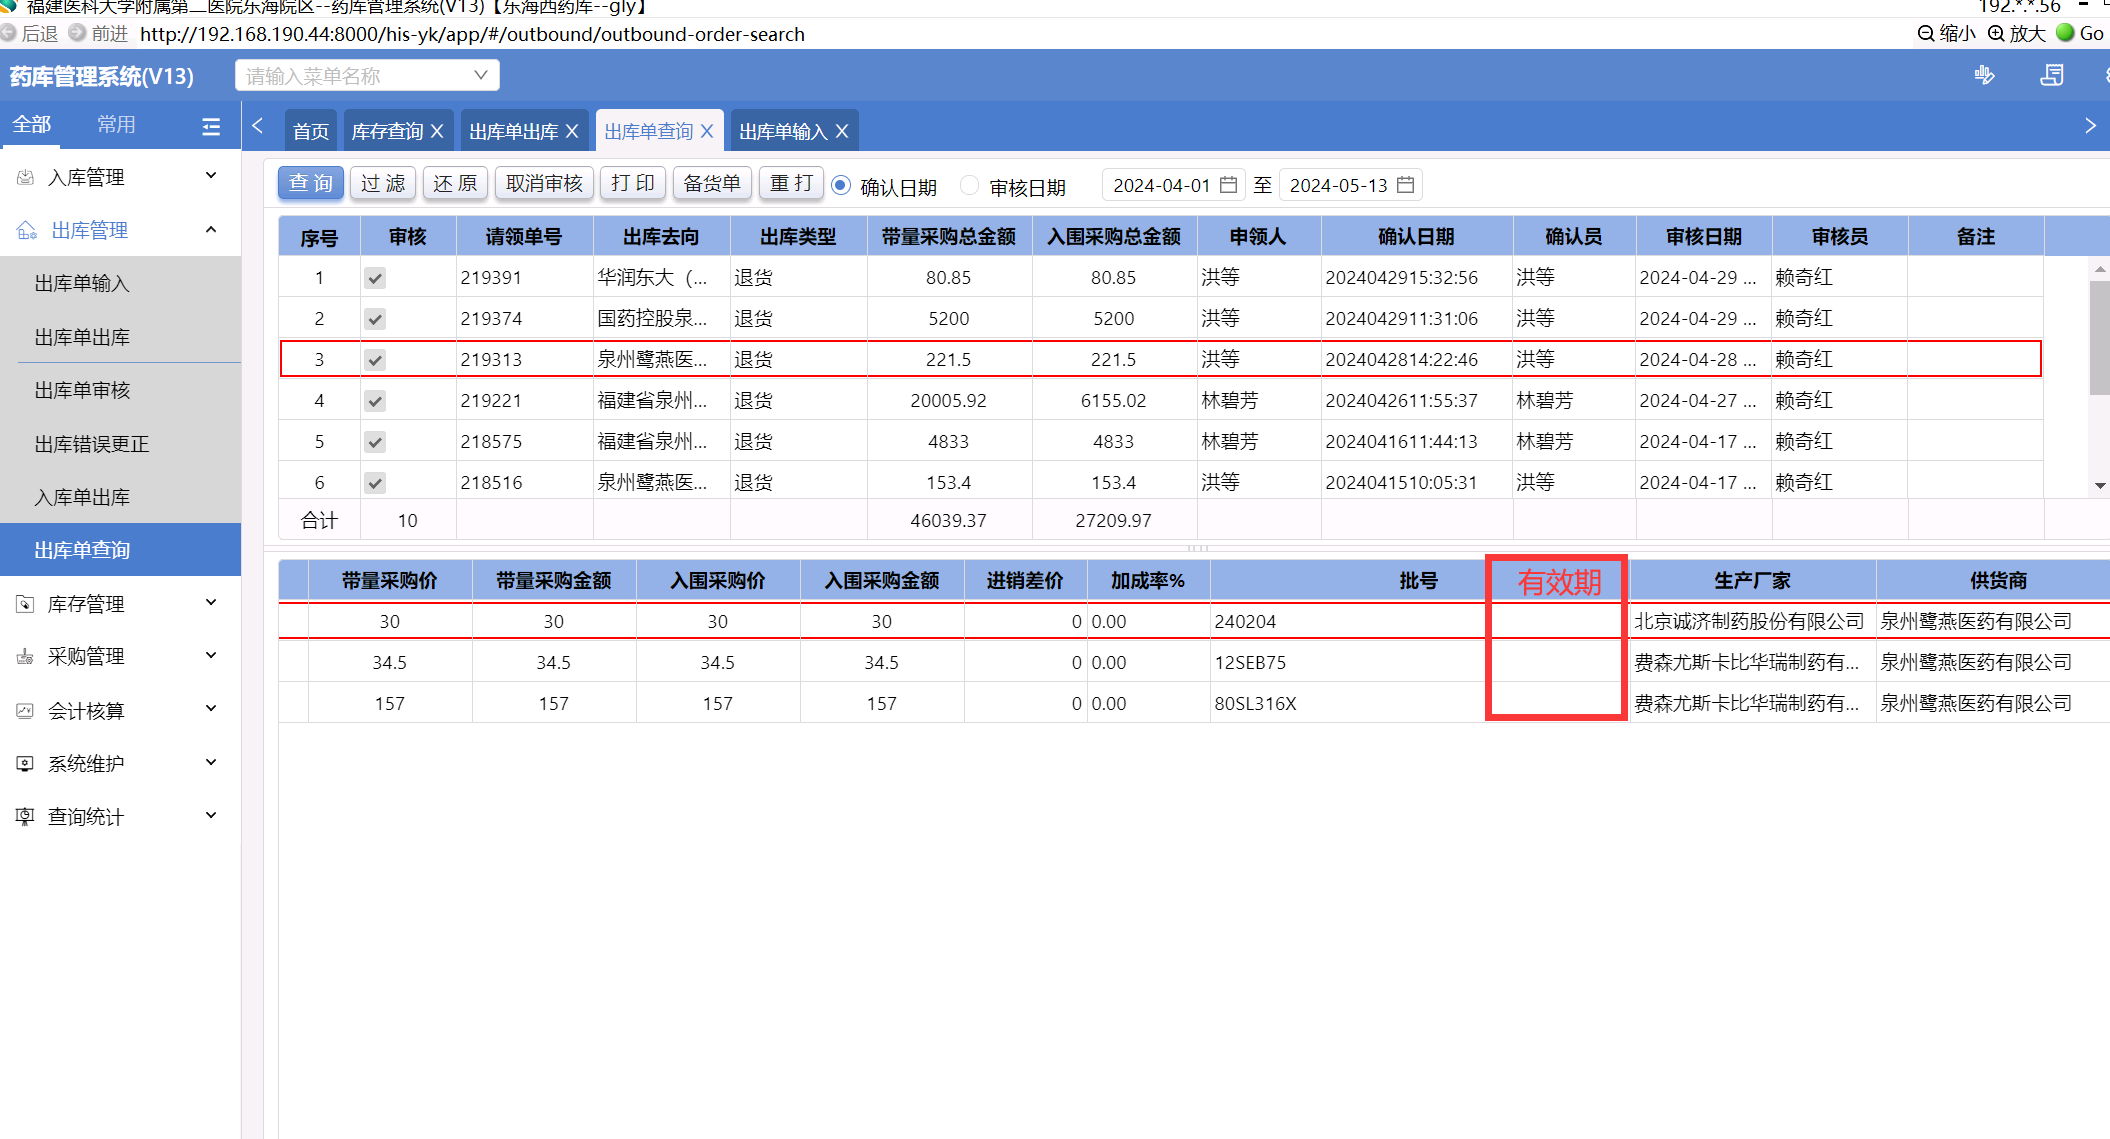Close the 库存查询 tab with X
Image resolution: width=2110 pixels, height=1139 pixels.
click(x=437, y=131)
